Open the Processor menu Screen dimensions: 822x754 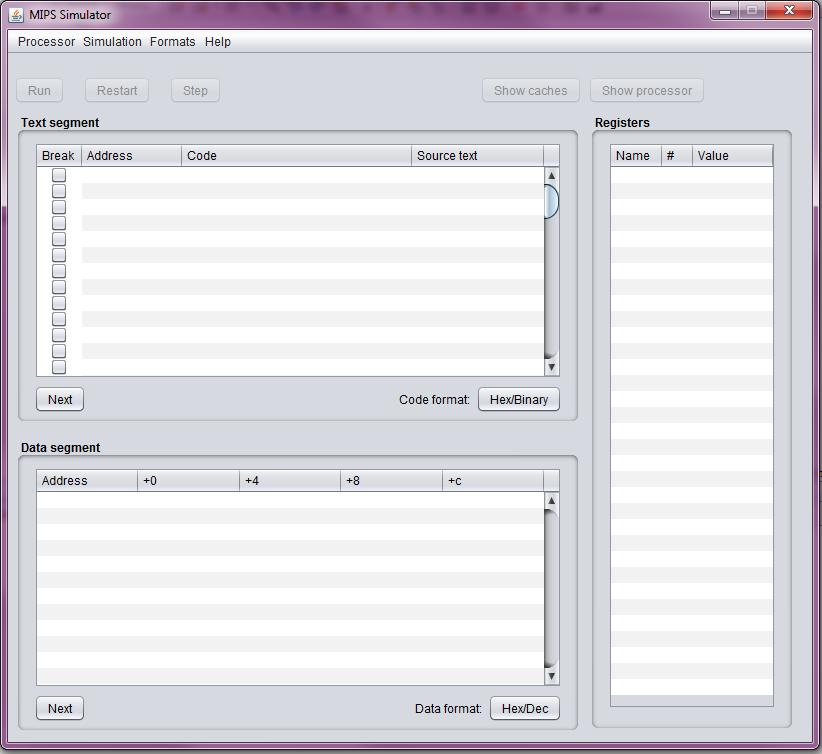pyautogui.click(x=46, y=42)
